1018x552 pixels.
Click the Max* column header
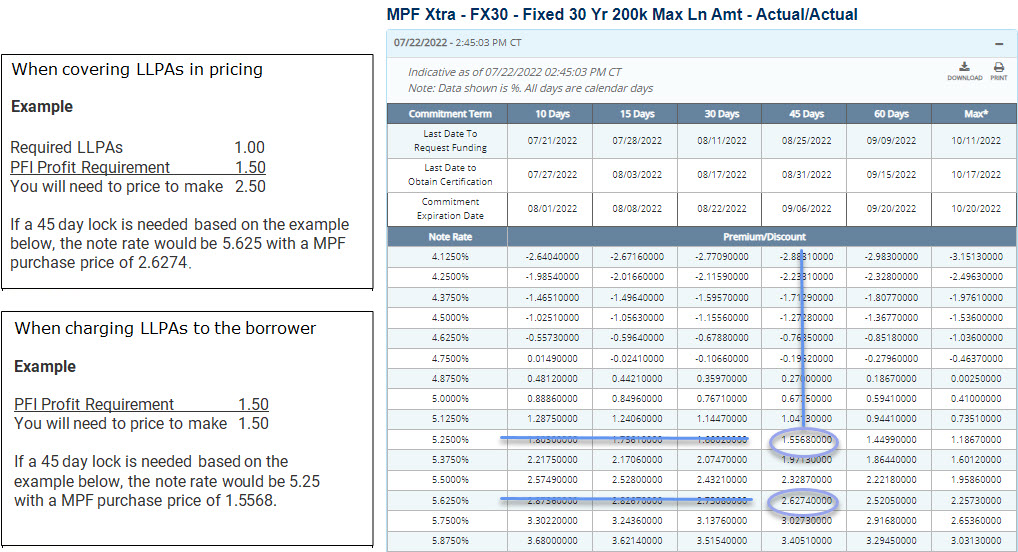975,114
